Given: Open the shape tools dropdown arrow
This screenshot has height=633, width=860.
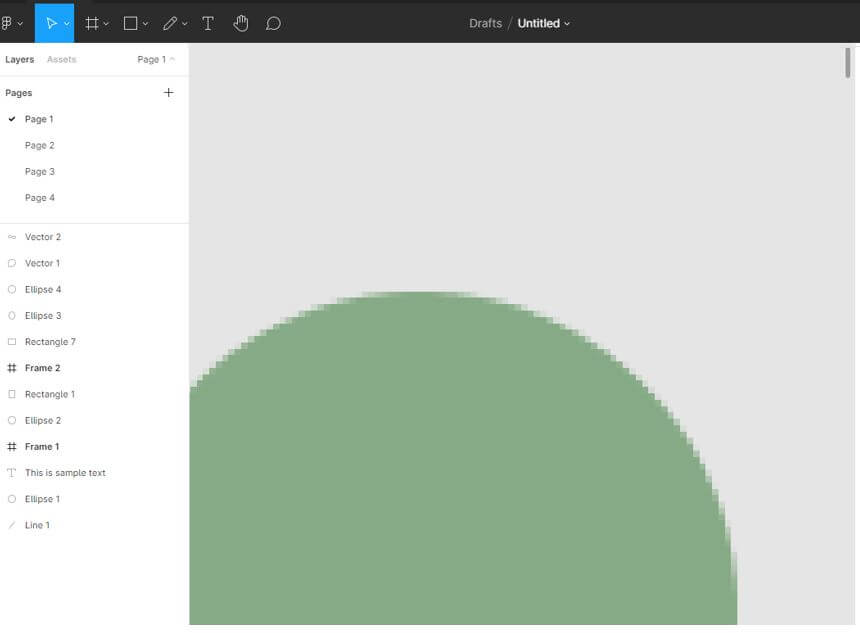Looking at the screenshot, I should tap(145, 24).
